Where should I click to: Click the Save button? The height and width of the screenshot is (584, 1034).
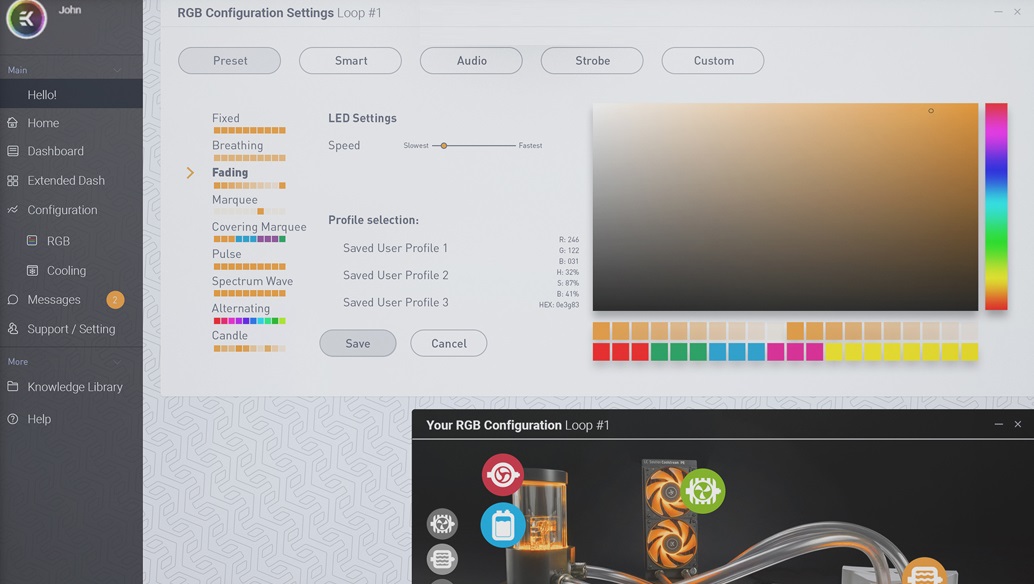point(358,343)
